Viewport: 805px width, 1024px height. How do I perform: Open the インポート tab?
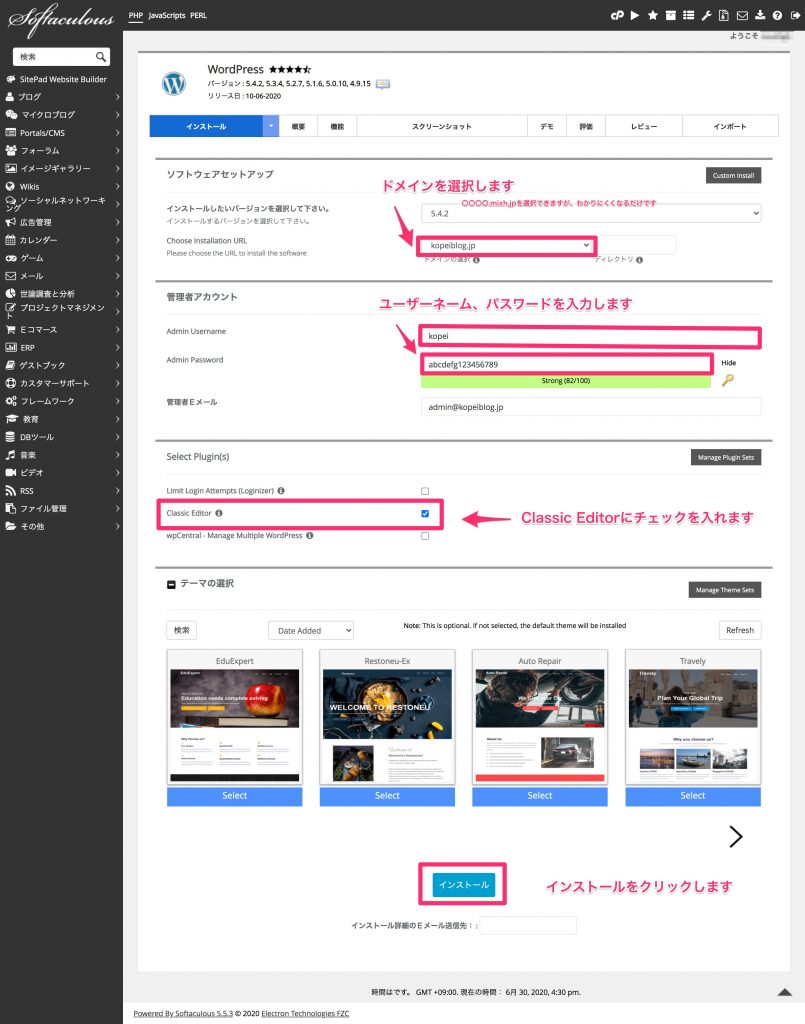[x=729, y=127]
